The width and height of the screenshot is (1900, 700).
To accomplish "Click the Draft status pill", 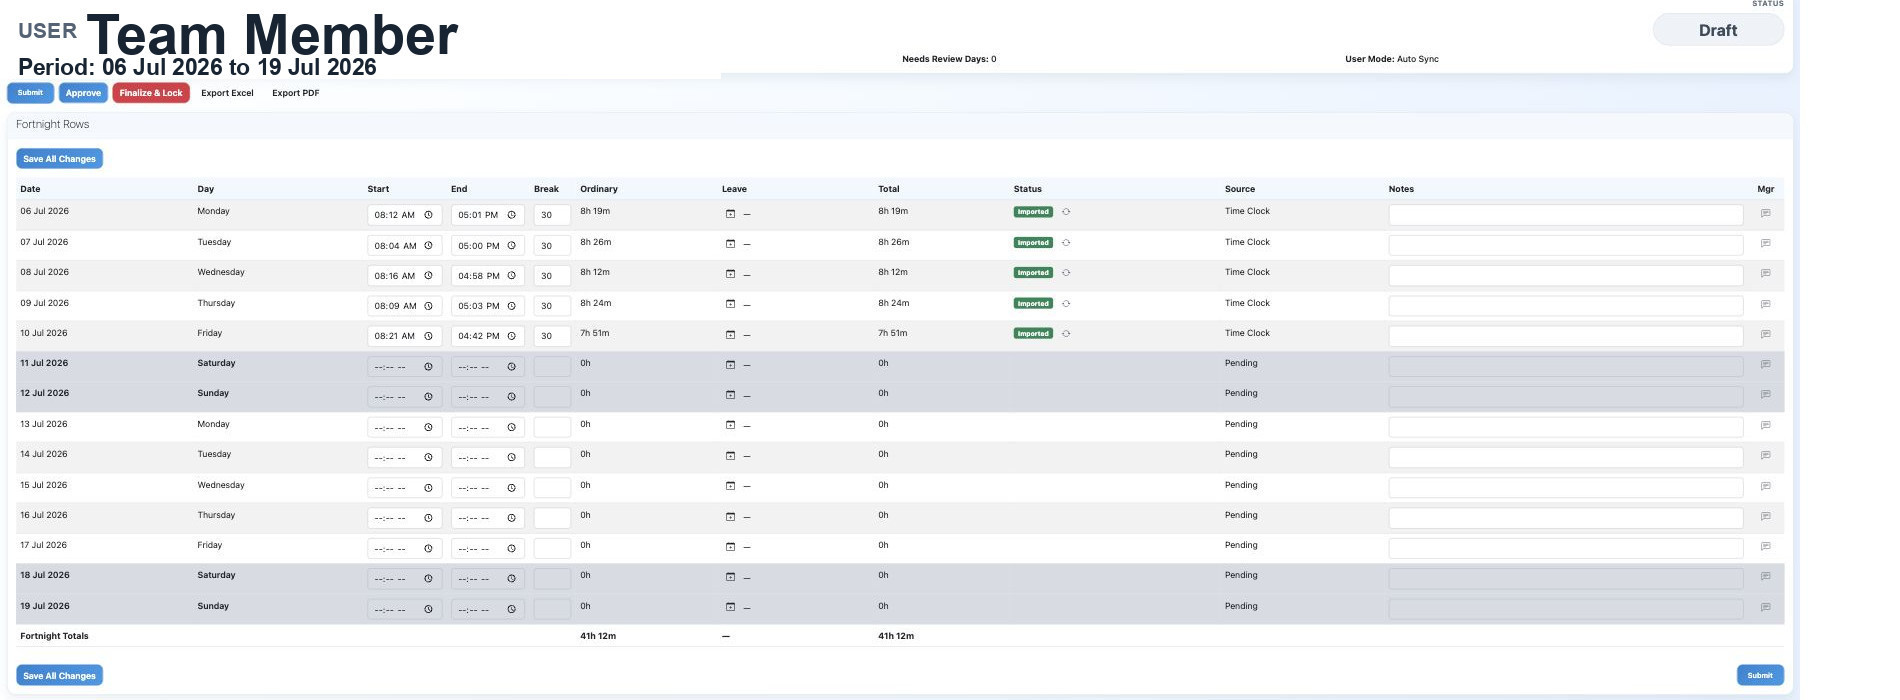I will (1718, 30).
